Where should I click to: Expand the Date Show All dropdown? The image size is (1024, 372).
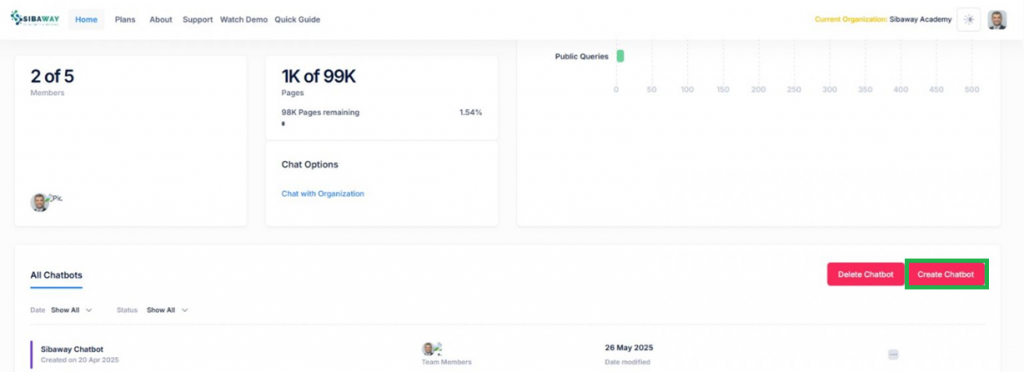click(x=71, y=310)
